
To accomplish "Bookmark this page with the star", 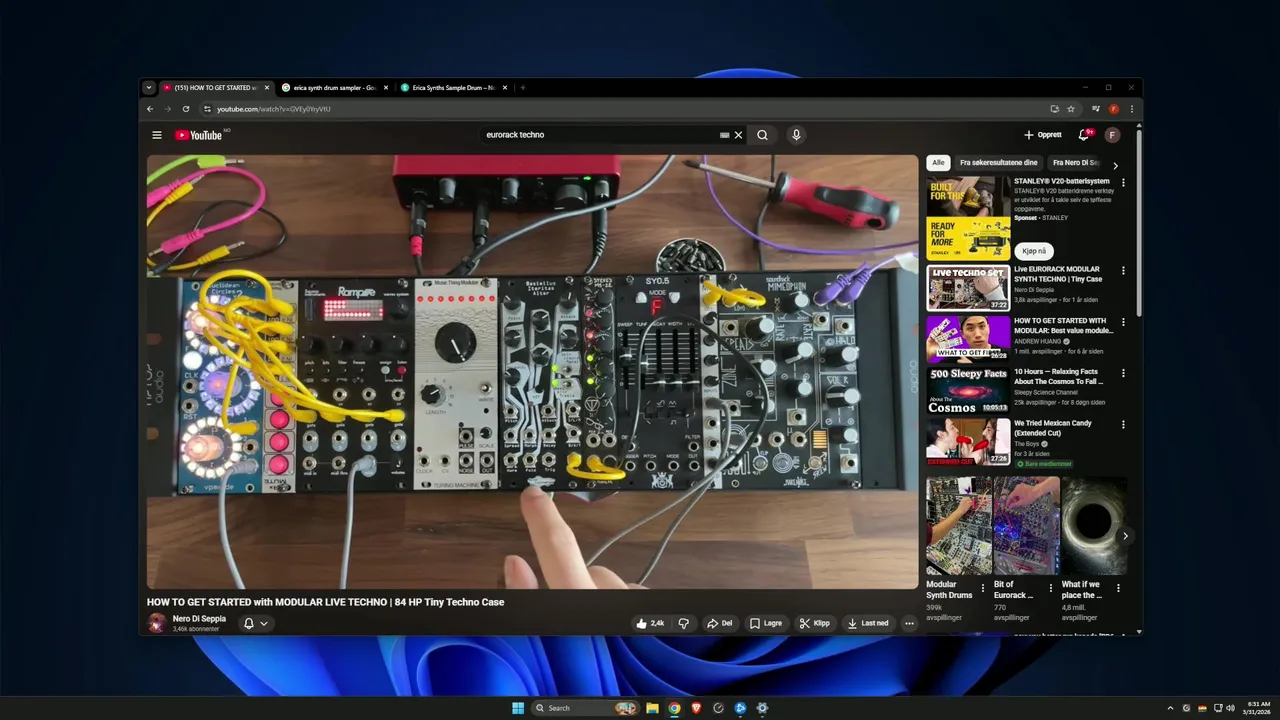I will click(1071, 109).
